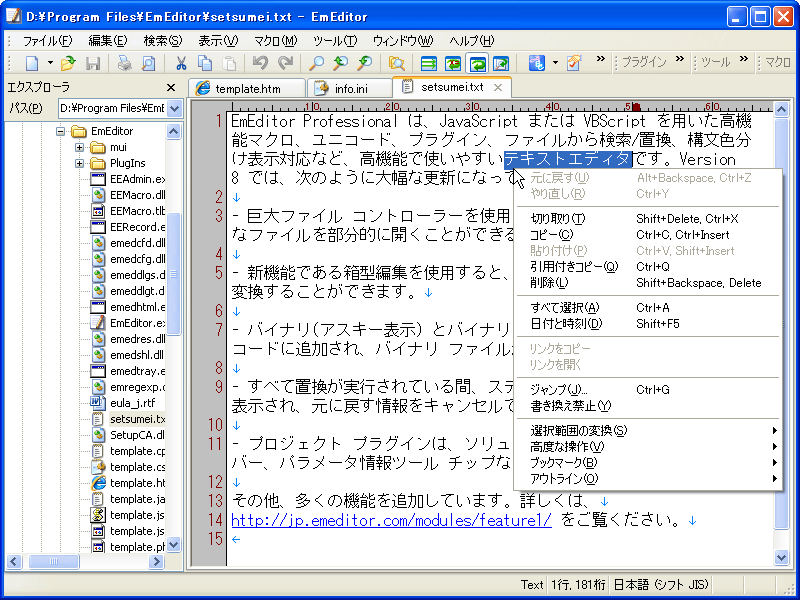Viewport: 800px width, 600px height.
Task: Insert 日付と時刻(D) from context menu
Action: pos(649,323)
